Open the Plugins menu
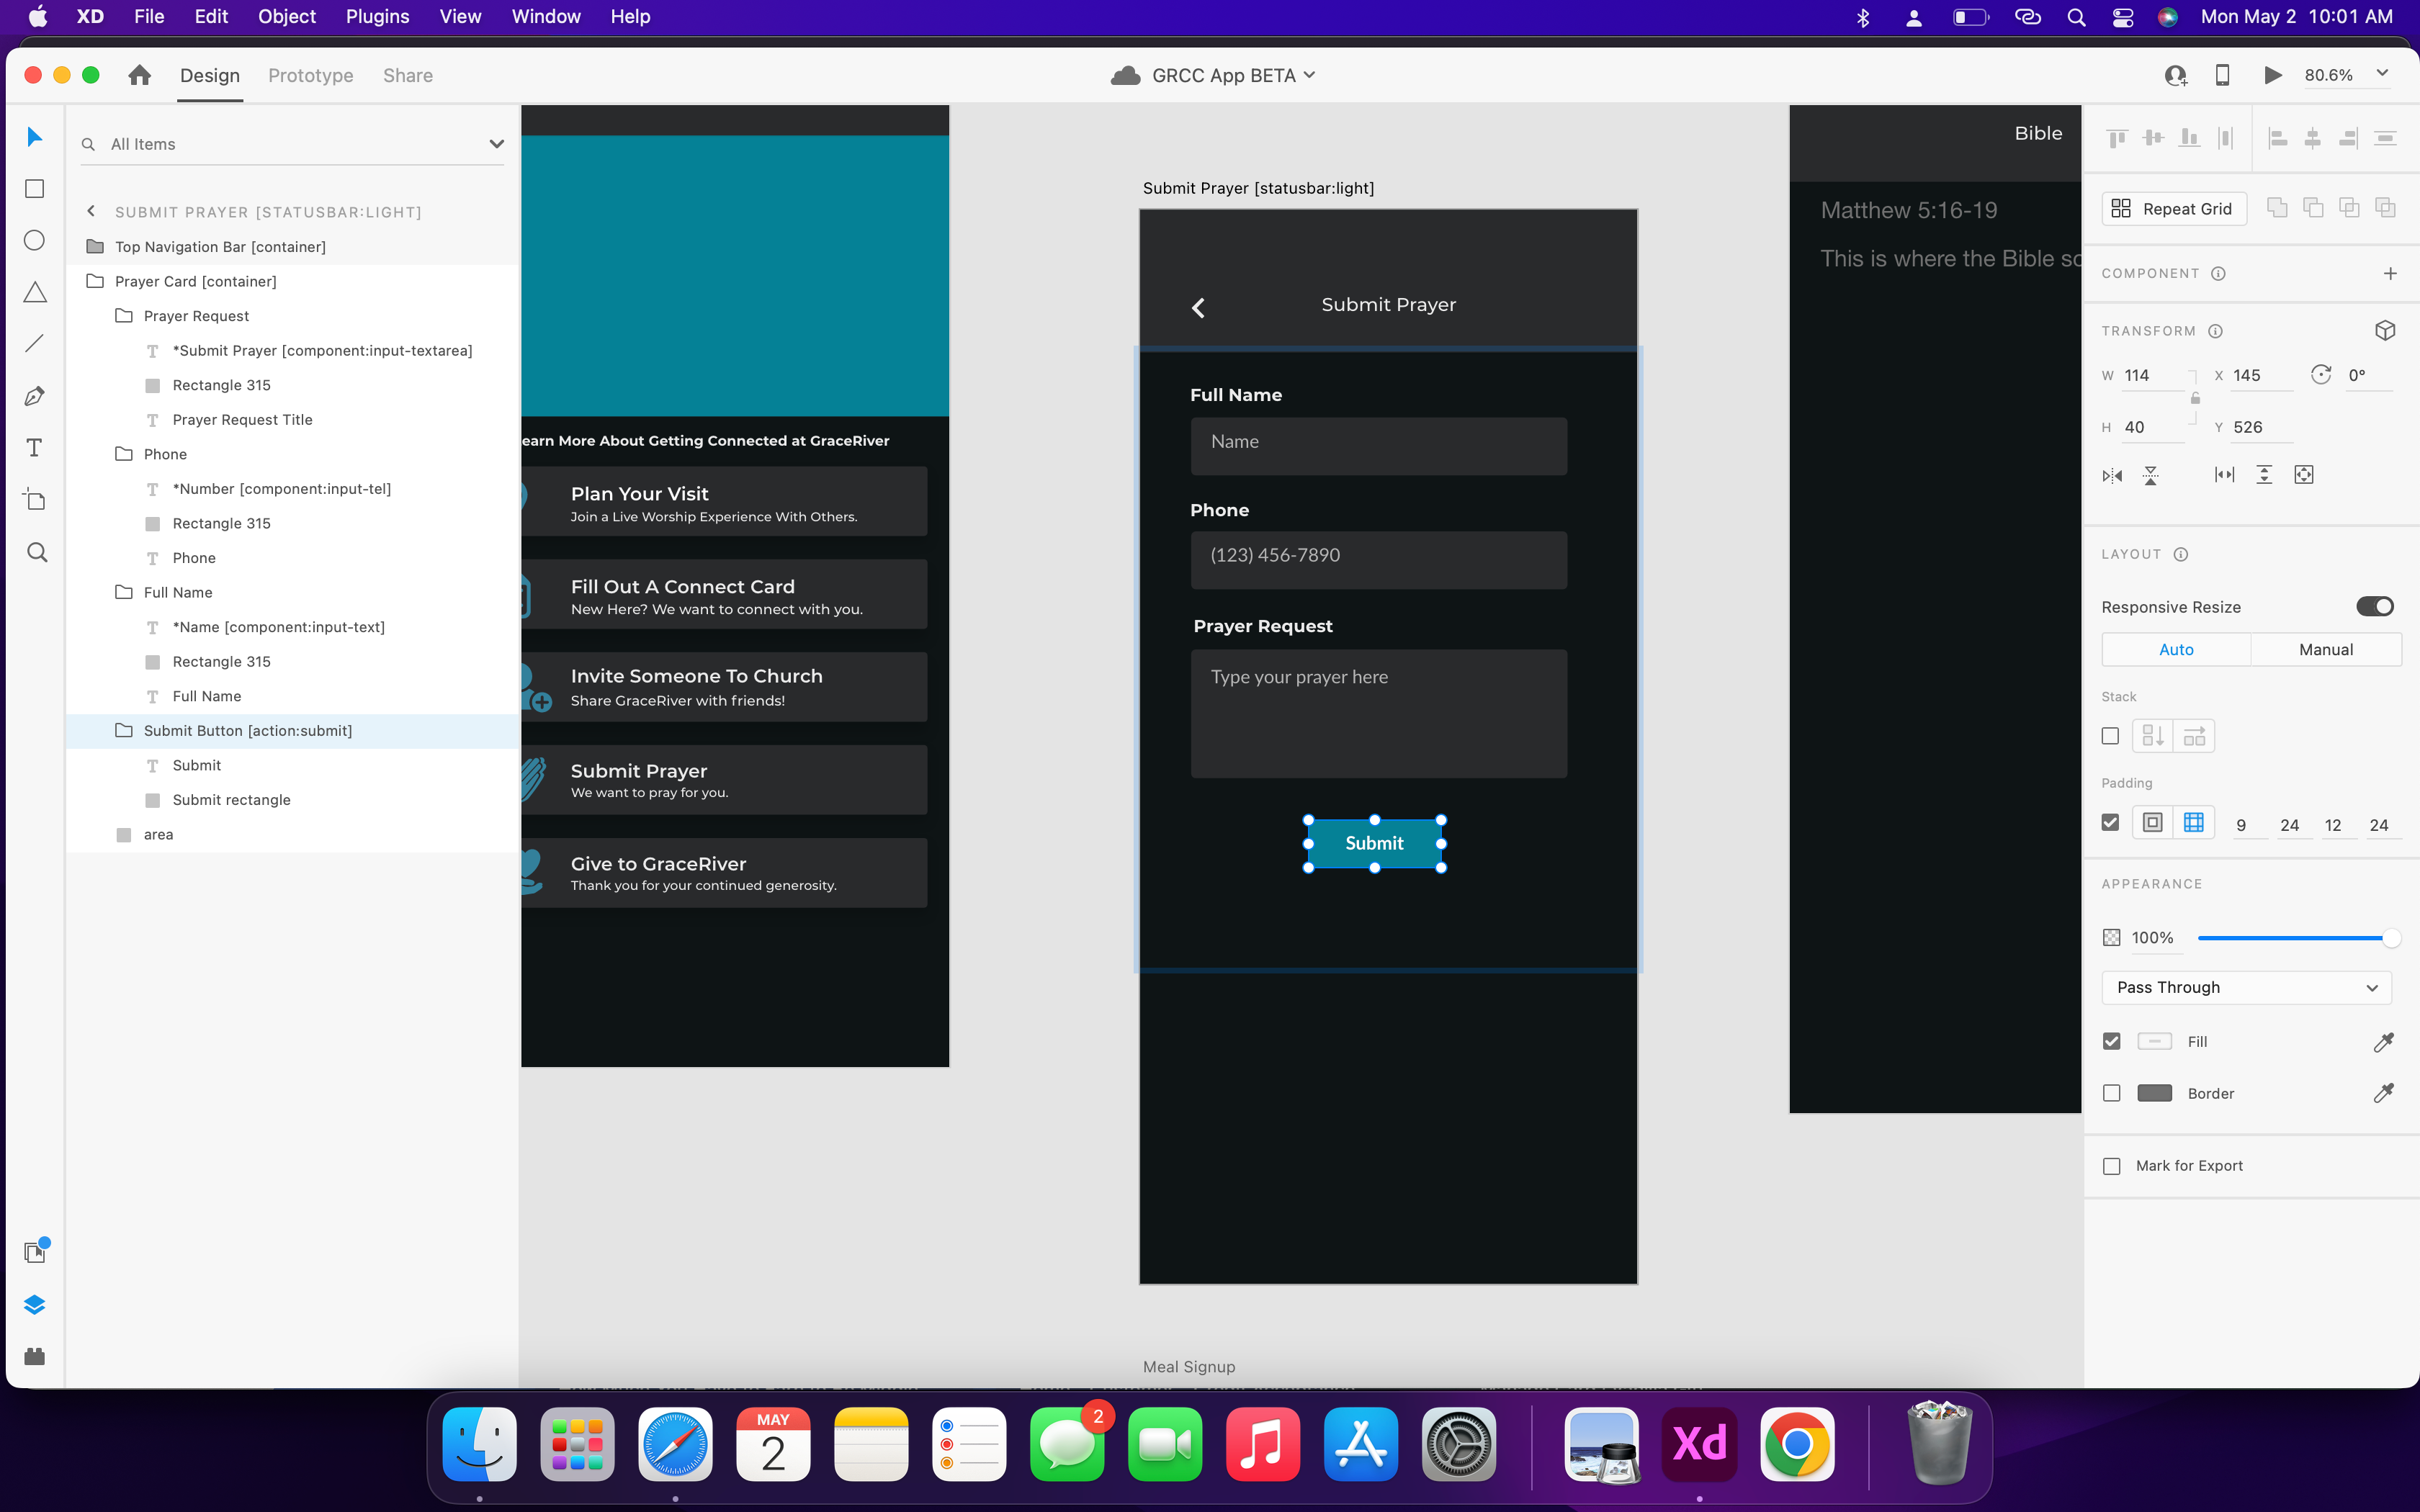 coord(377,16)
